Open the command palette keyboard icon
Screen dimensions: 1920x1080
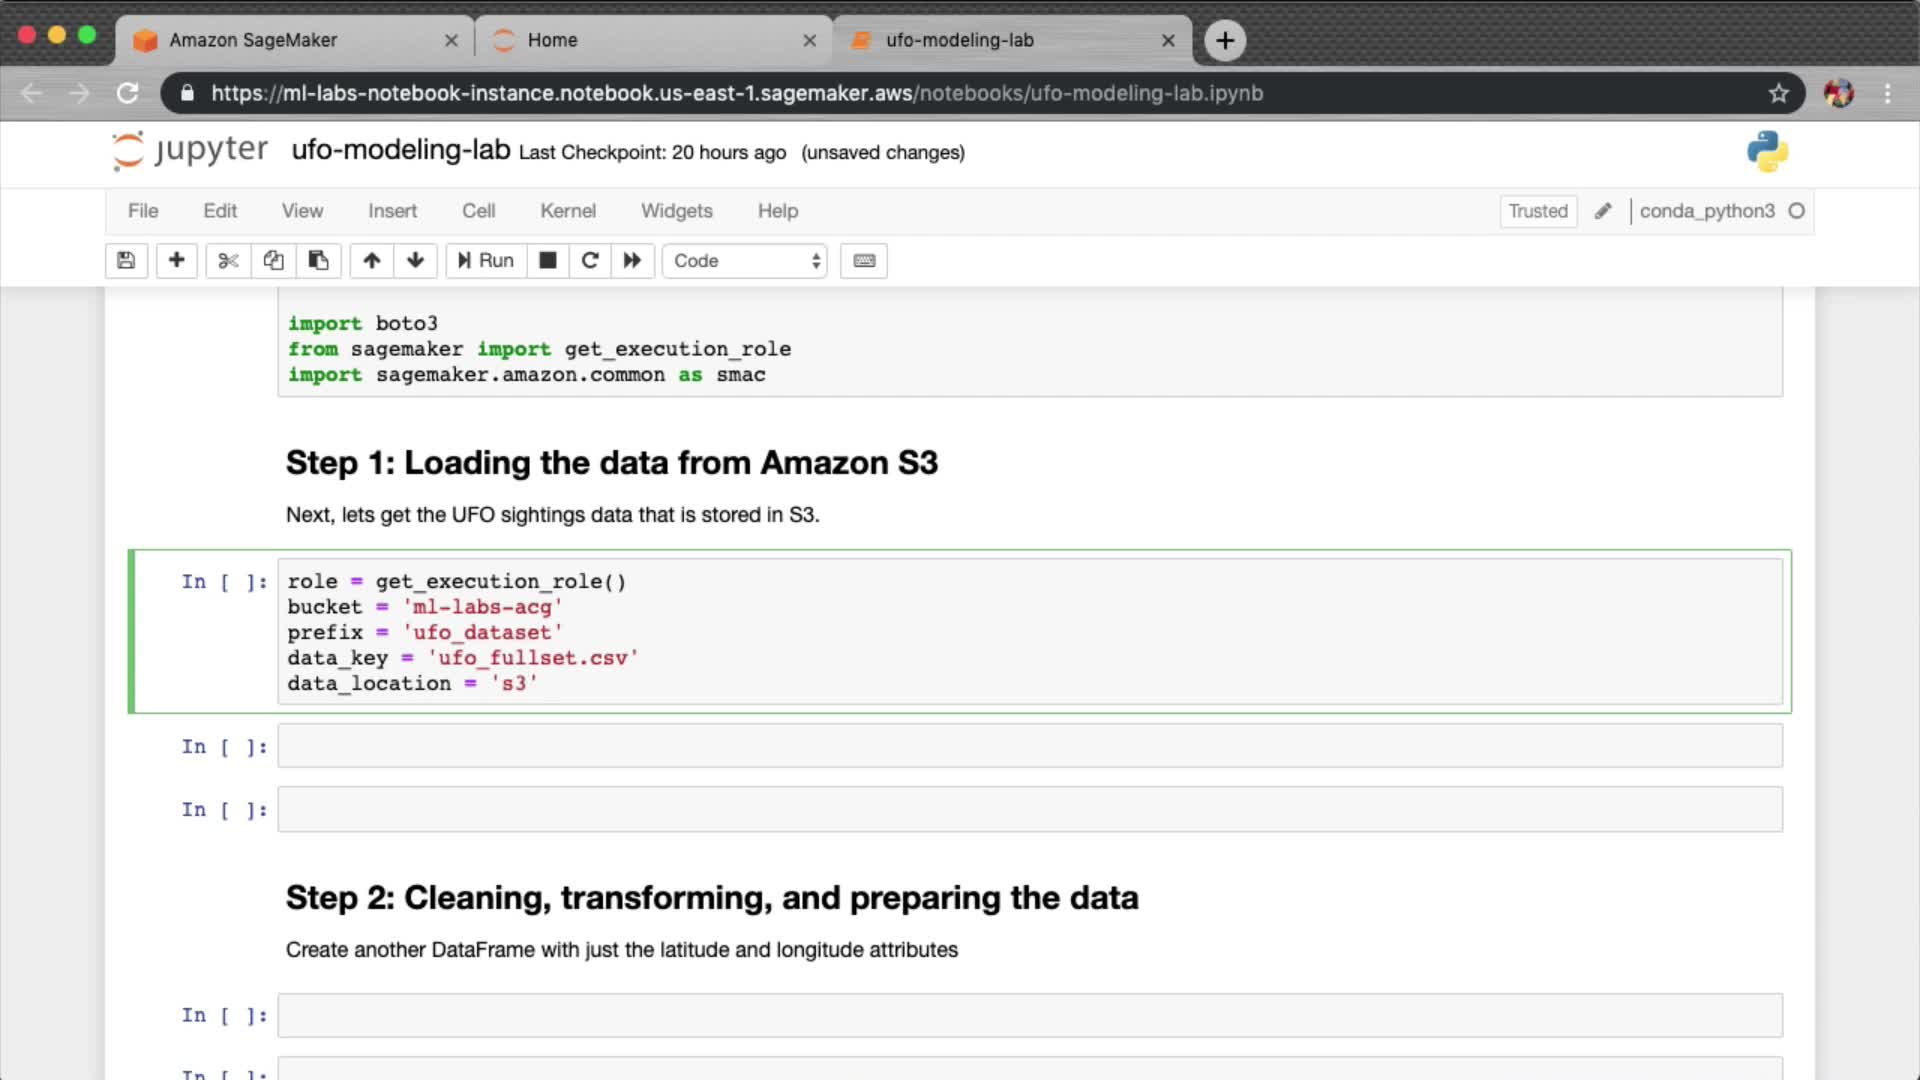click(864, 261)
